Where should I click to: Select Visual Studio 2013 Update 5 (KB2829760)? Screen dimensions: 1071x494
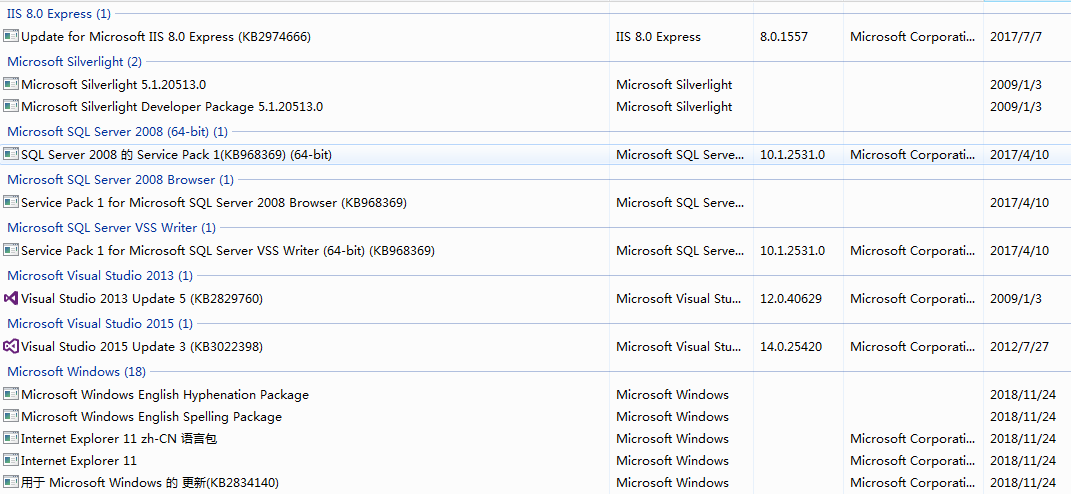click(142, 299)
